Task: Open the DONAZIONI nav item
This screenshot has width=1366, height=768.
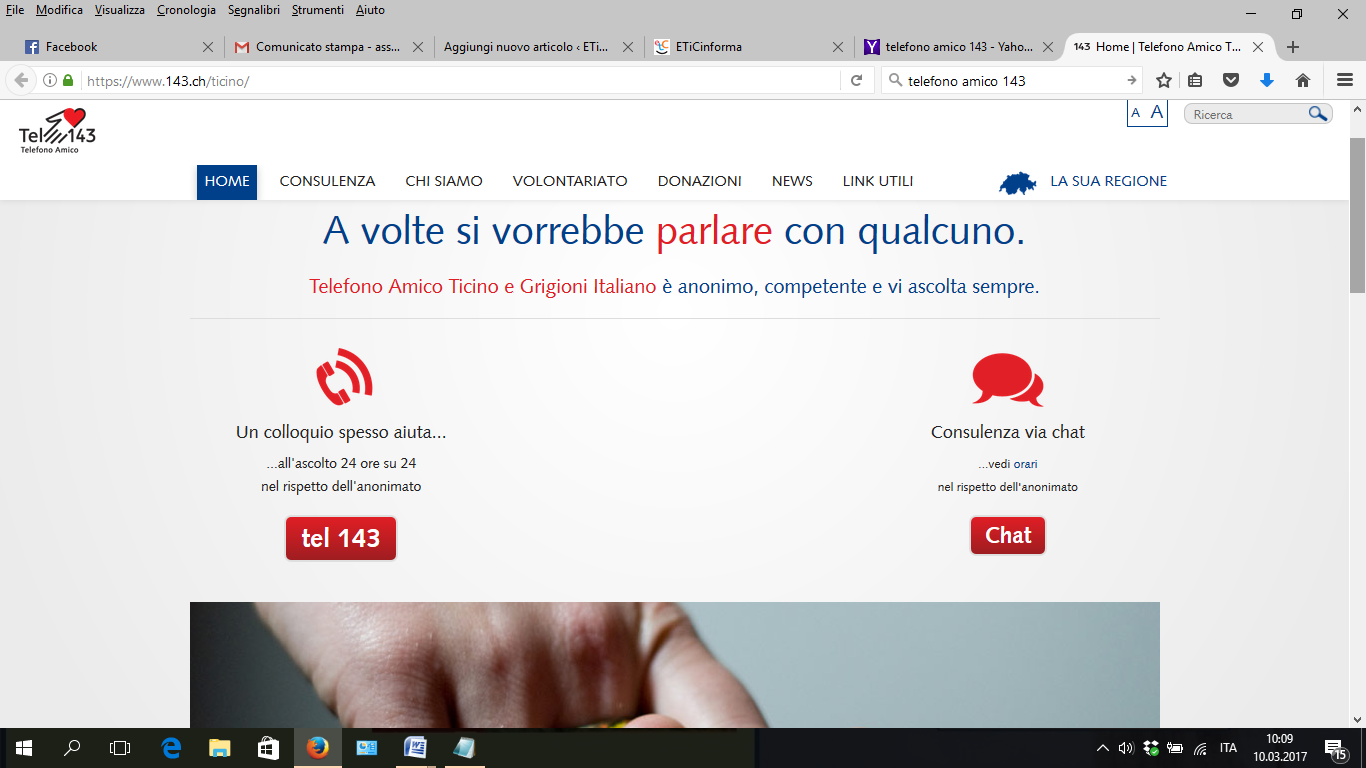Action: (700, 182)
